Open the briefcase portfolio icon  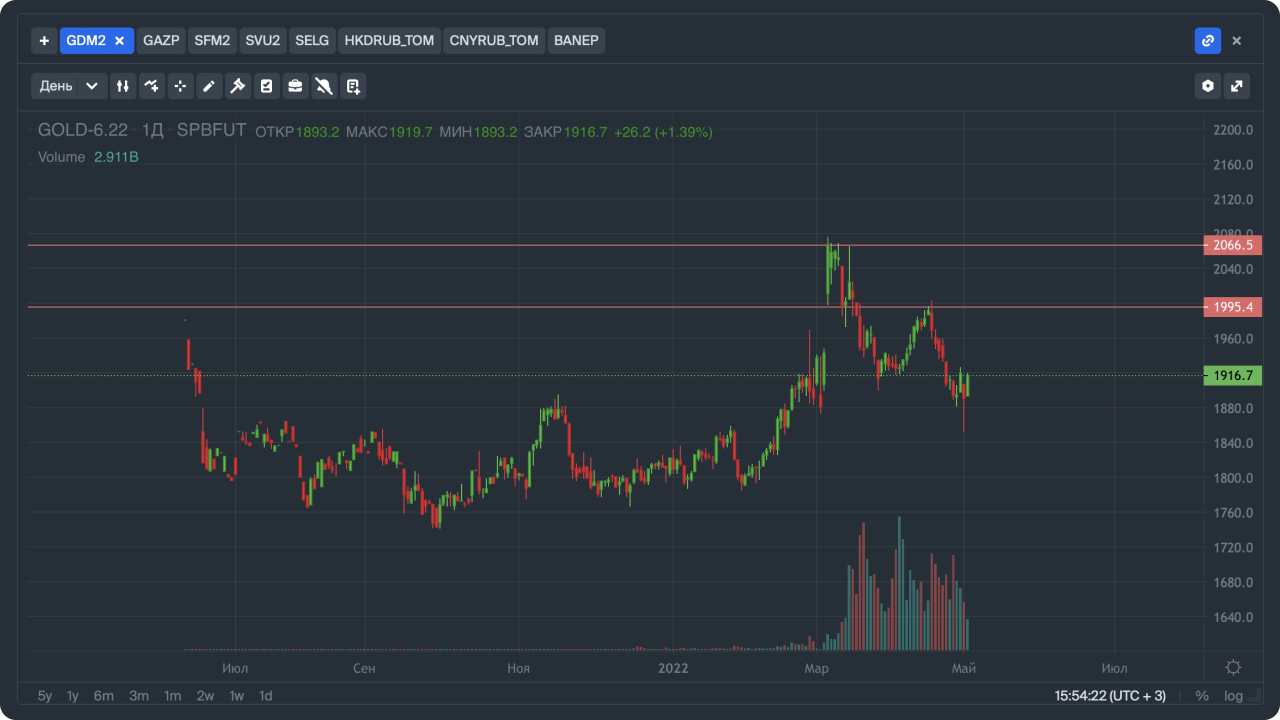point(295,86)
